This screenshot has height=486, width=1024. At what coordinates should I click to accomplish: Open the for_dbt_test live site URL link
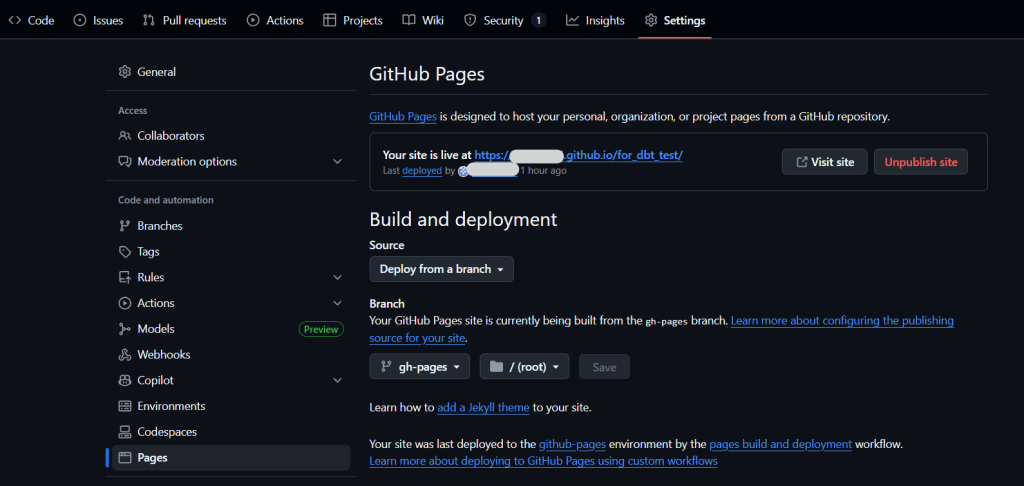point(579,155)
